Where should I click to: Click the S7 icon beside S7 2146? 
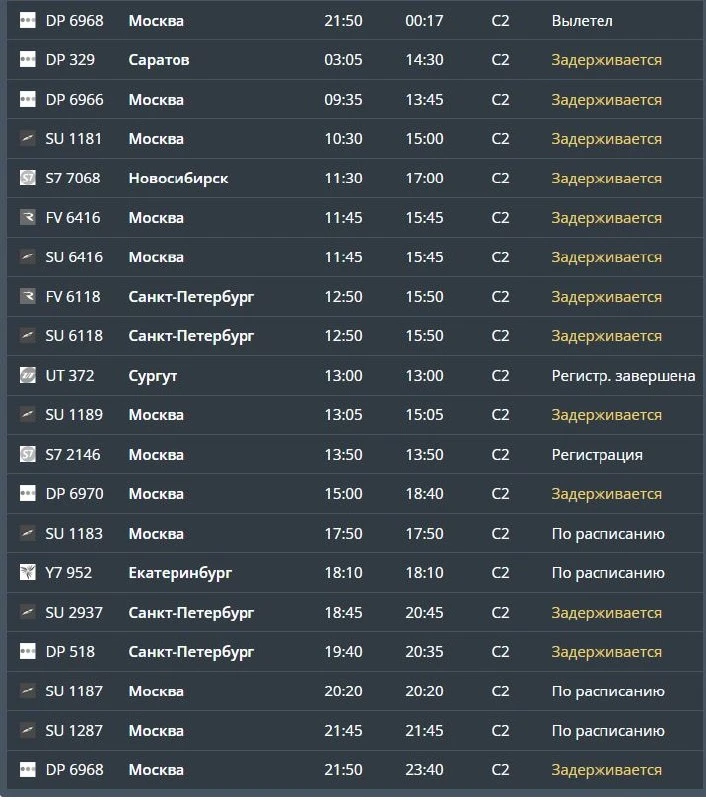coord(28,454)
